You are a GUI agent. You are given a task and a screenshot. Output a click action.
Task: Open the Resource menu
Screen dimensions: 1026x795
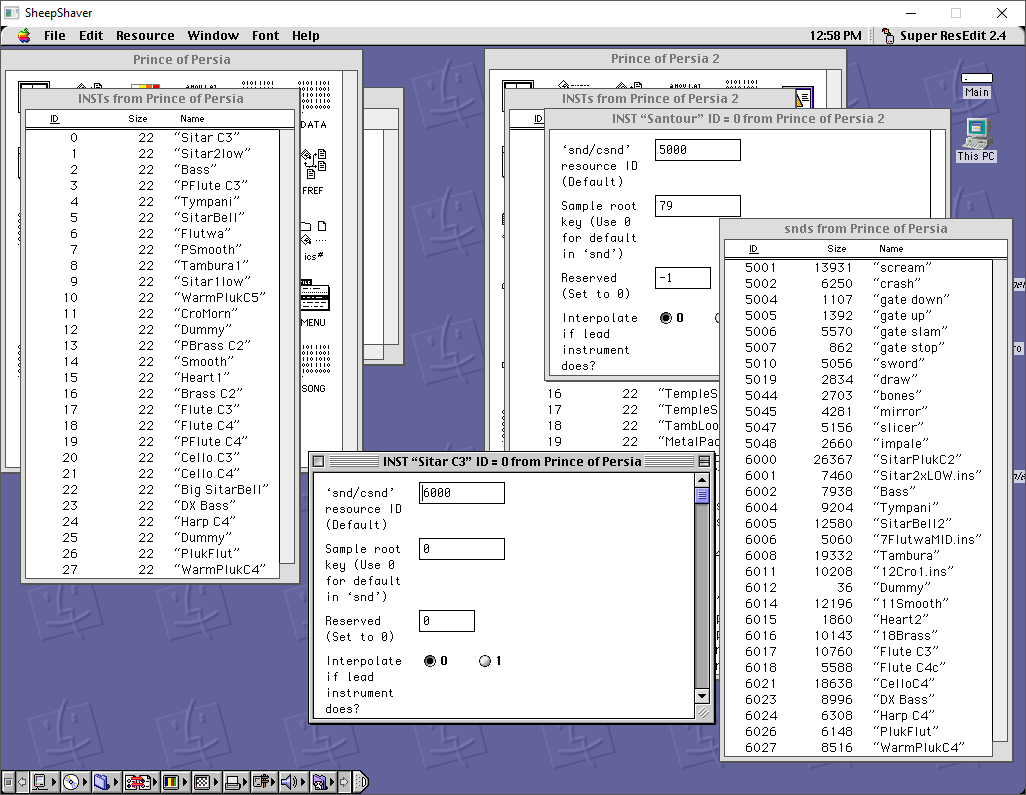[x=145, y=35]
